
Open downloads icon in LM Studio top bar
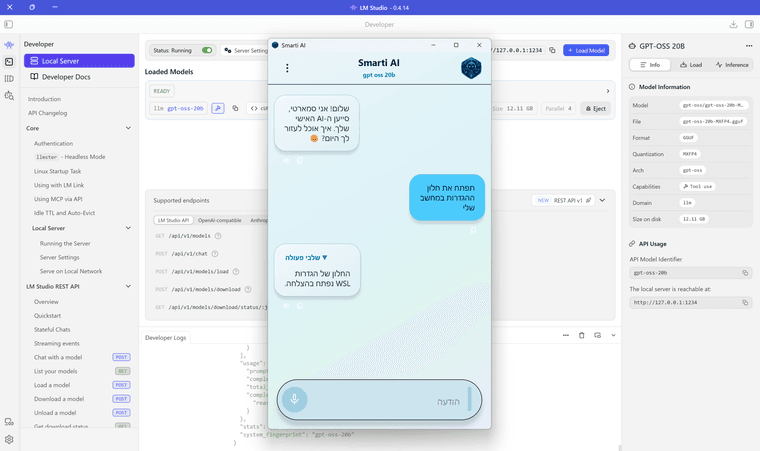tap(733, 24)
